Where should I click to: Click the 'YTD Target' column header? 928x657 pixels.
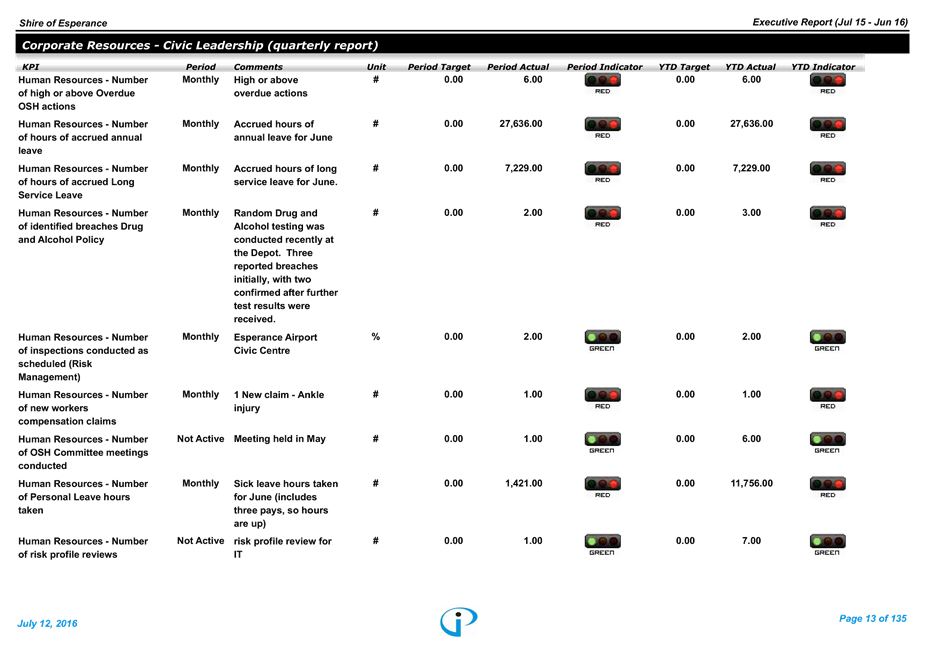point(684,67)
